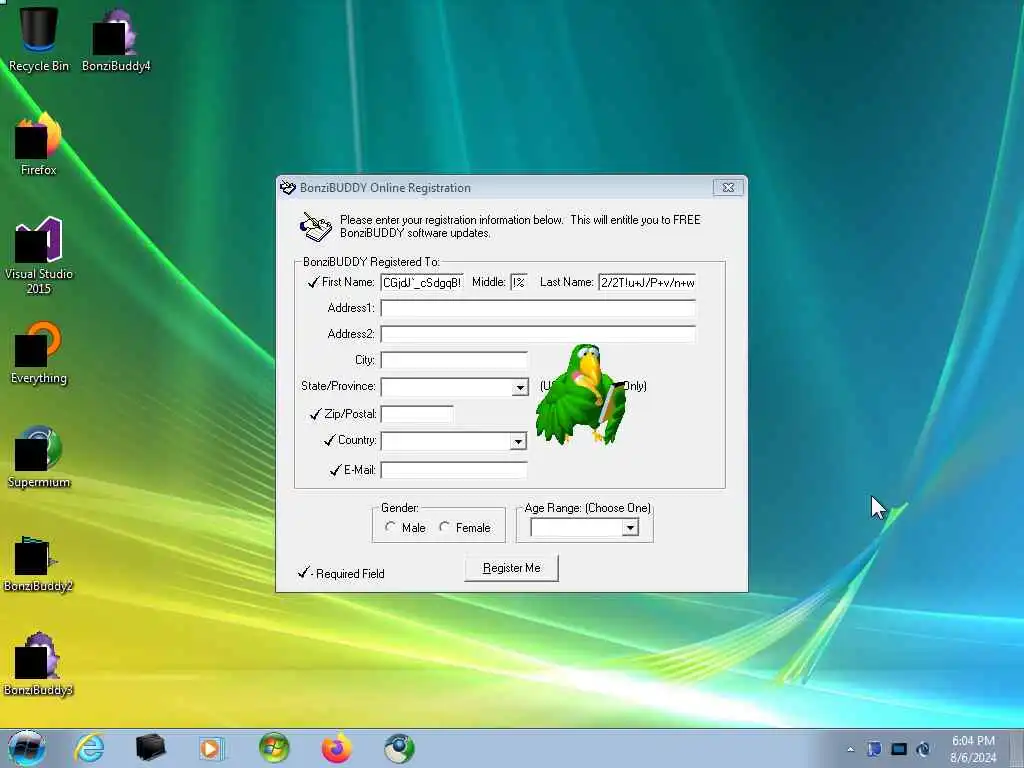1024x768 pixels.
Task: Click the Windows flag taskbar icon
Action: [x=274, y=748]
